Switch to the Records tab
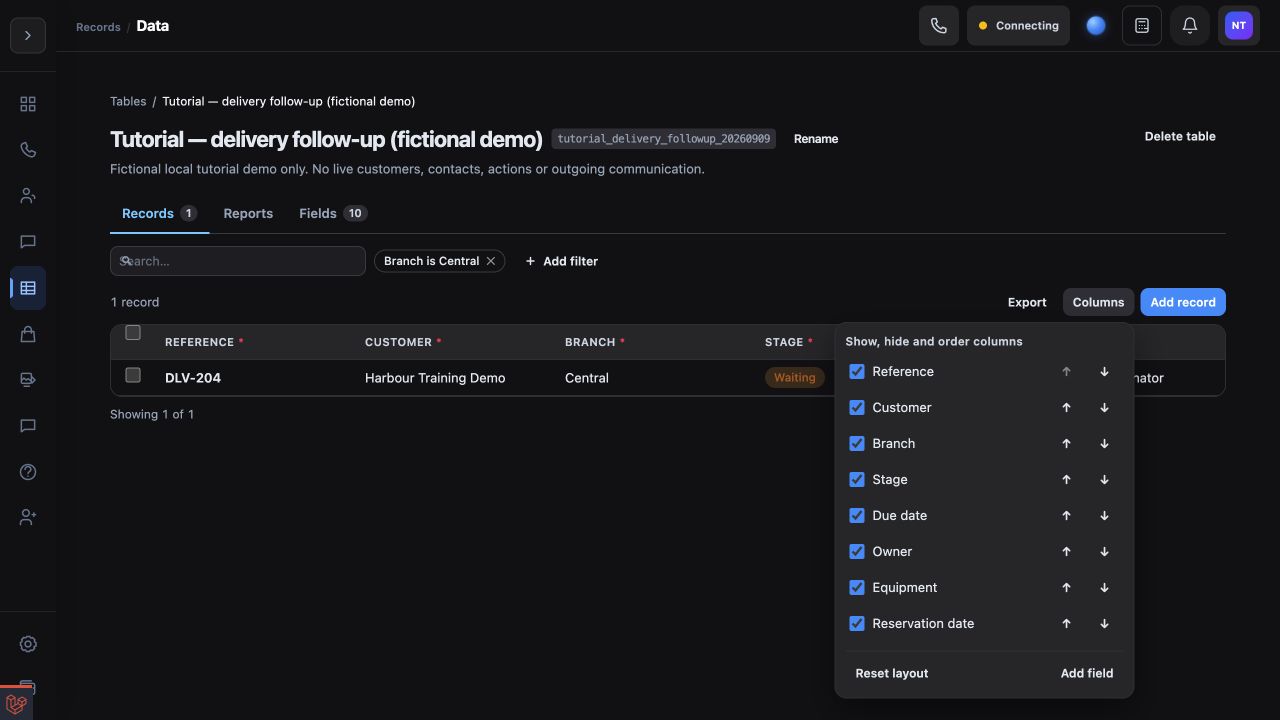Image resolution: width=1280 pixels, height=720 pixels. [159, 213]
